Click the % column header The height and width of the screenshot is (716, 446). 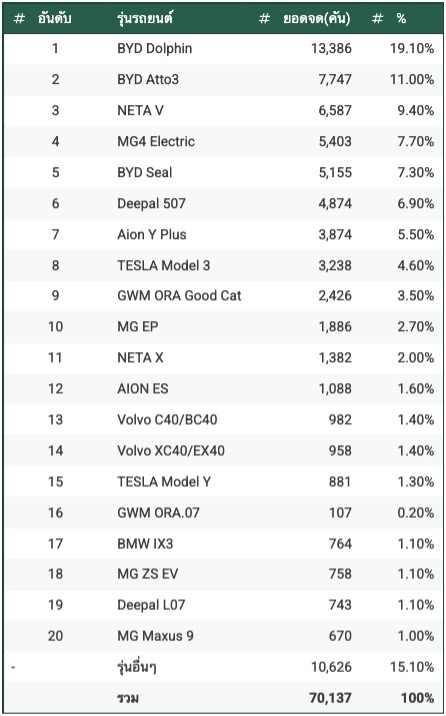click(401, 19)
